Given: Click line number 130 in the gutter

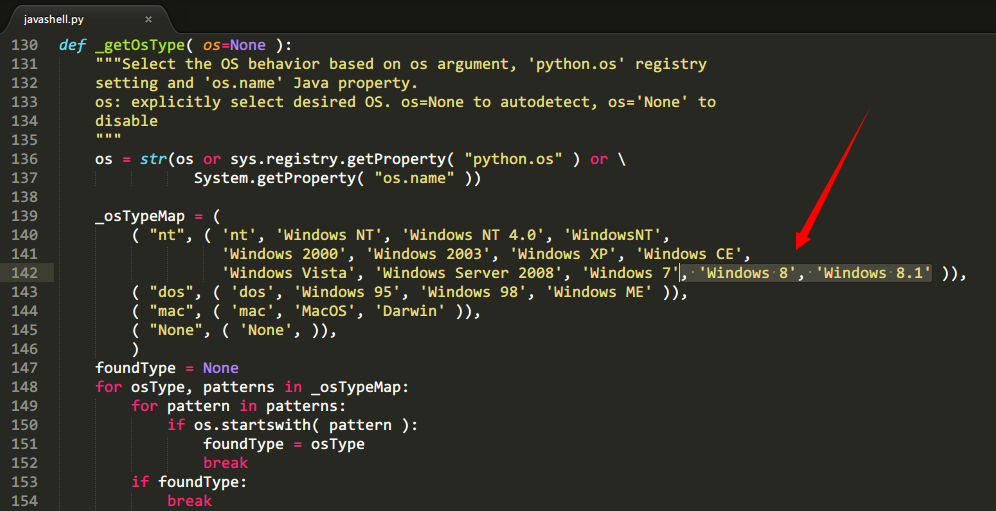Looking at the screenshot, I should pos(24,45).
